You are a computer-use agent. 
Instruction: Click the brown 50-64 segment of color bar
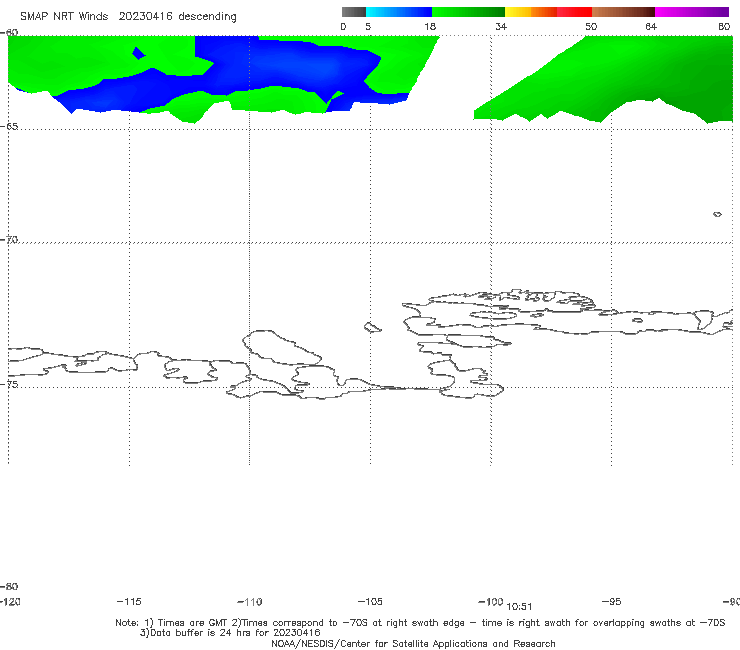coord(623,12)
